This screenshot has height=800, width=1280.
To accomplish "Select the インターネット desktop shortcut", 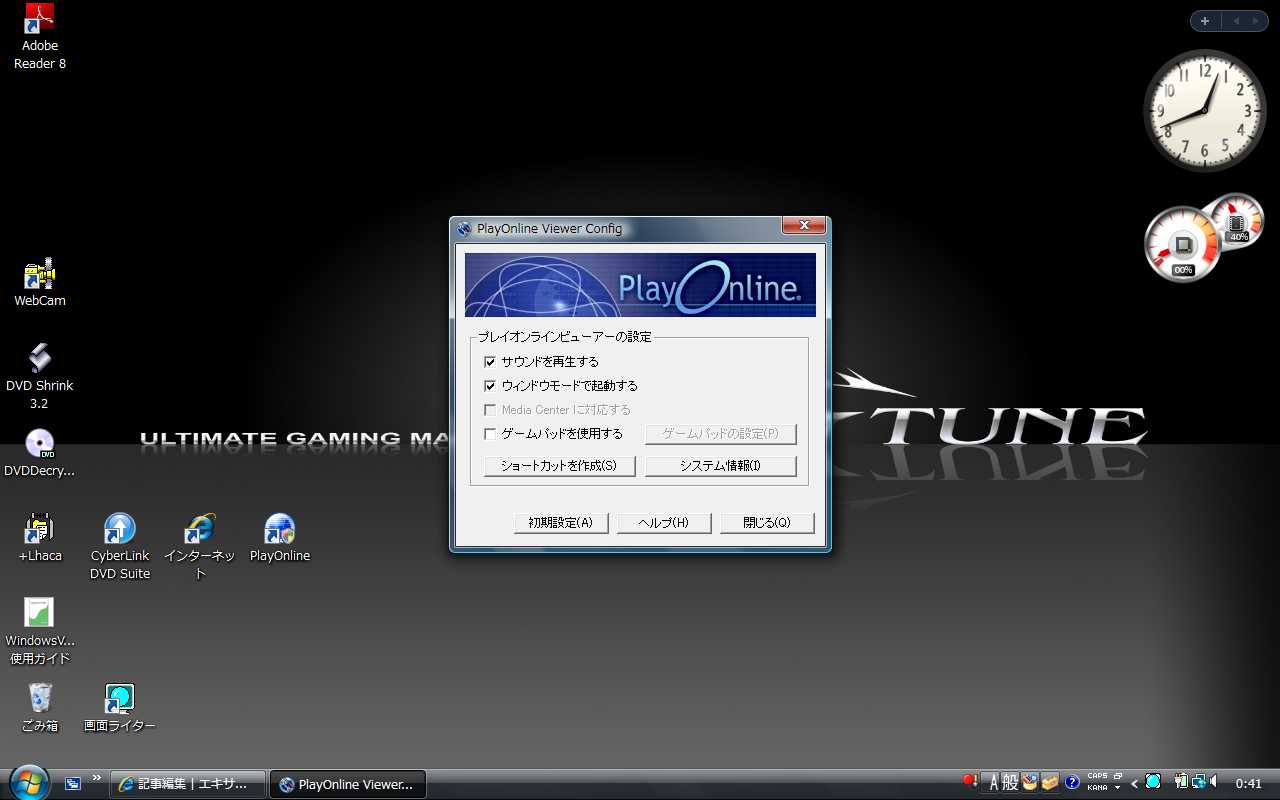I will pos(200,547).
